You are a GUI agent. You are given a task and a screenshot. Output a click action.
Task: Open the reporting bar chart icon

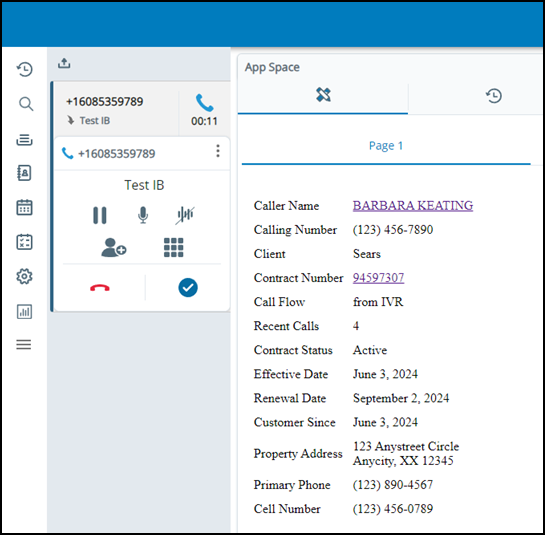click(24, 311)
